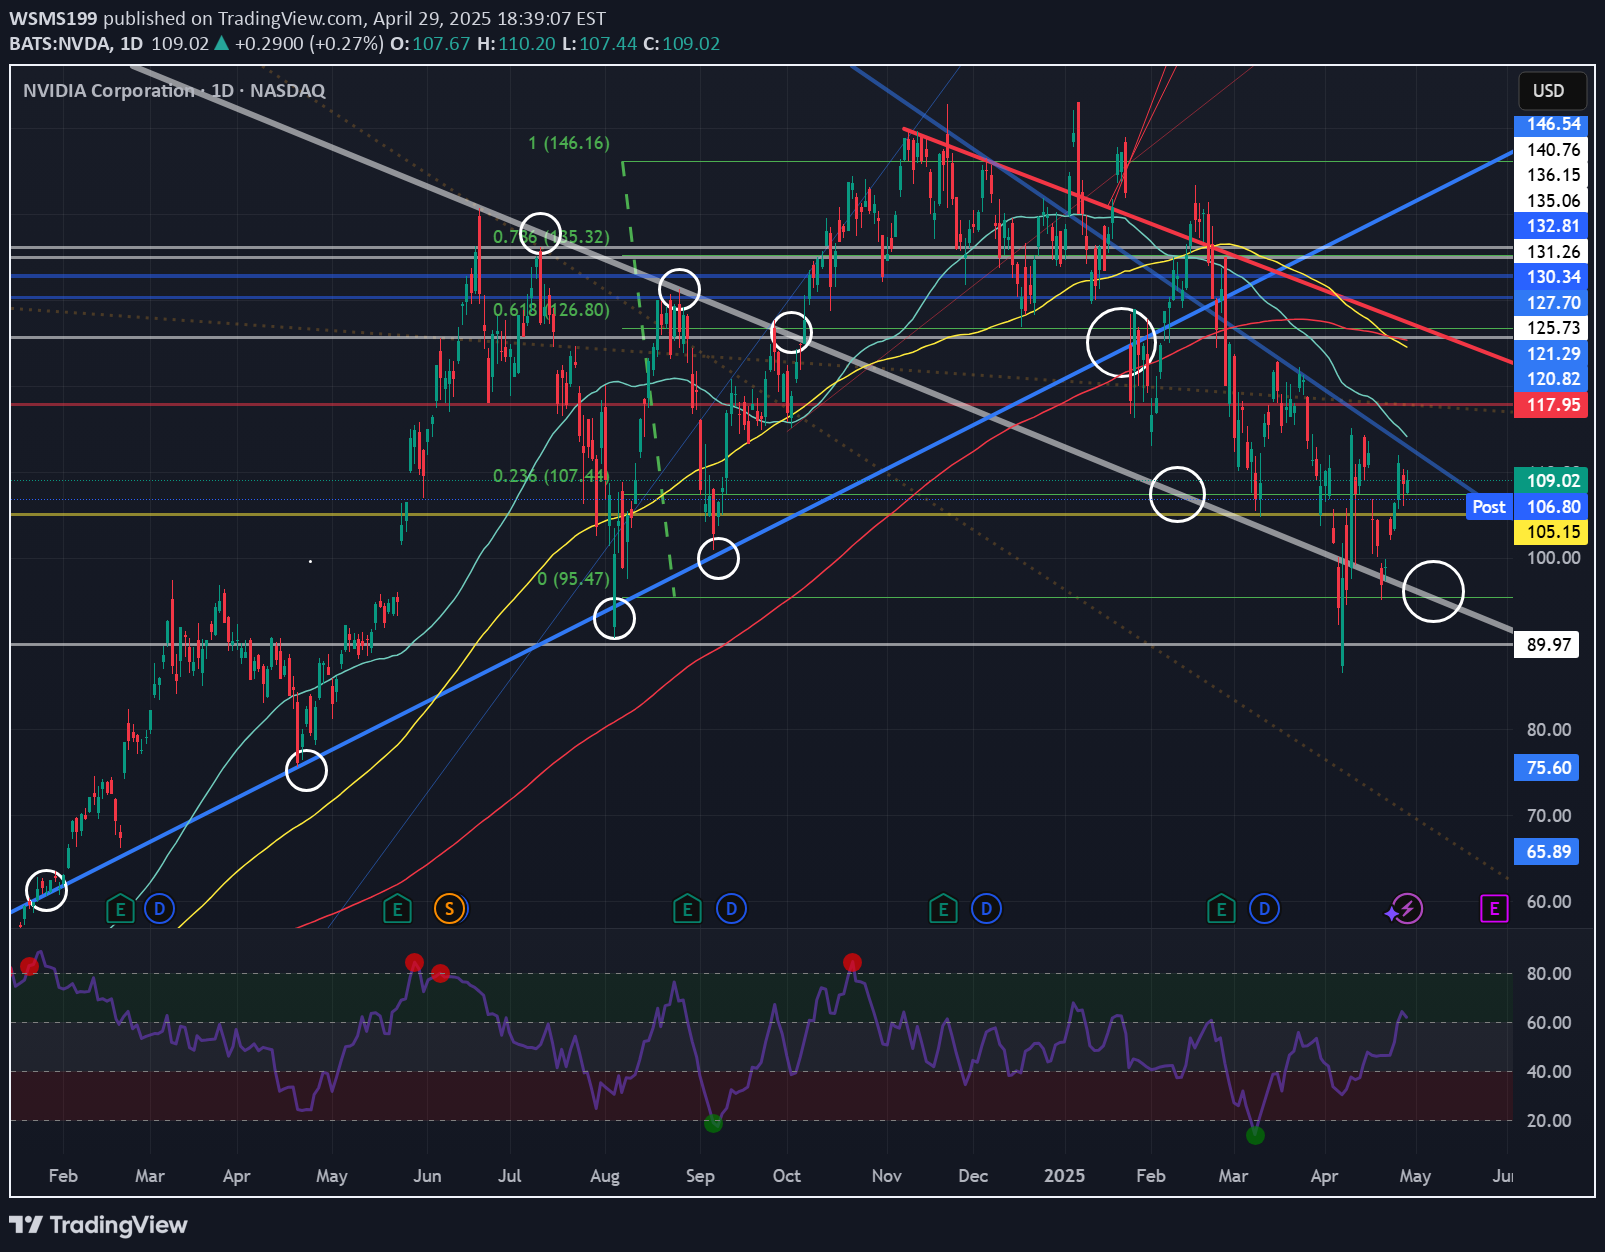
Task: Select the green 109.02 current price label
Action: click(1551, 481)
